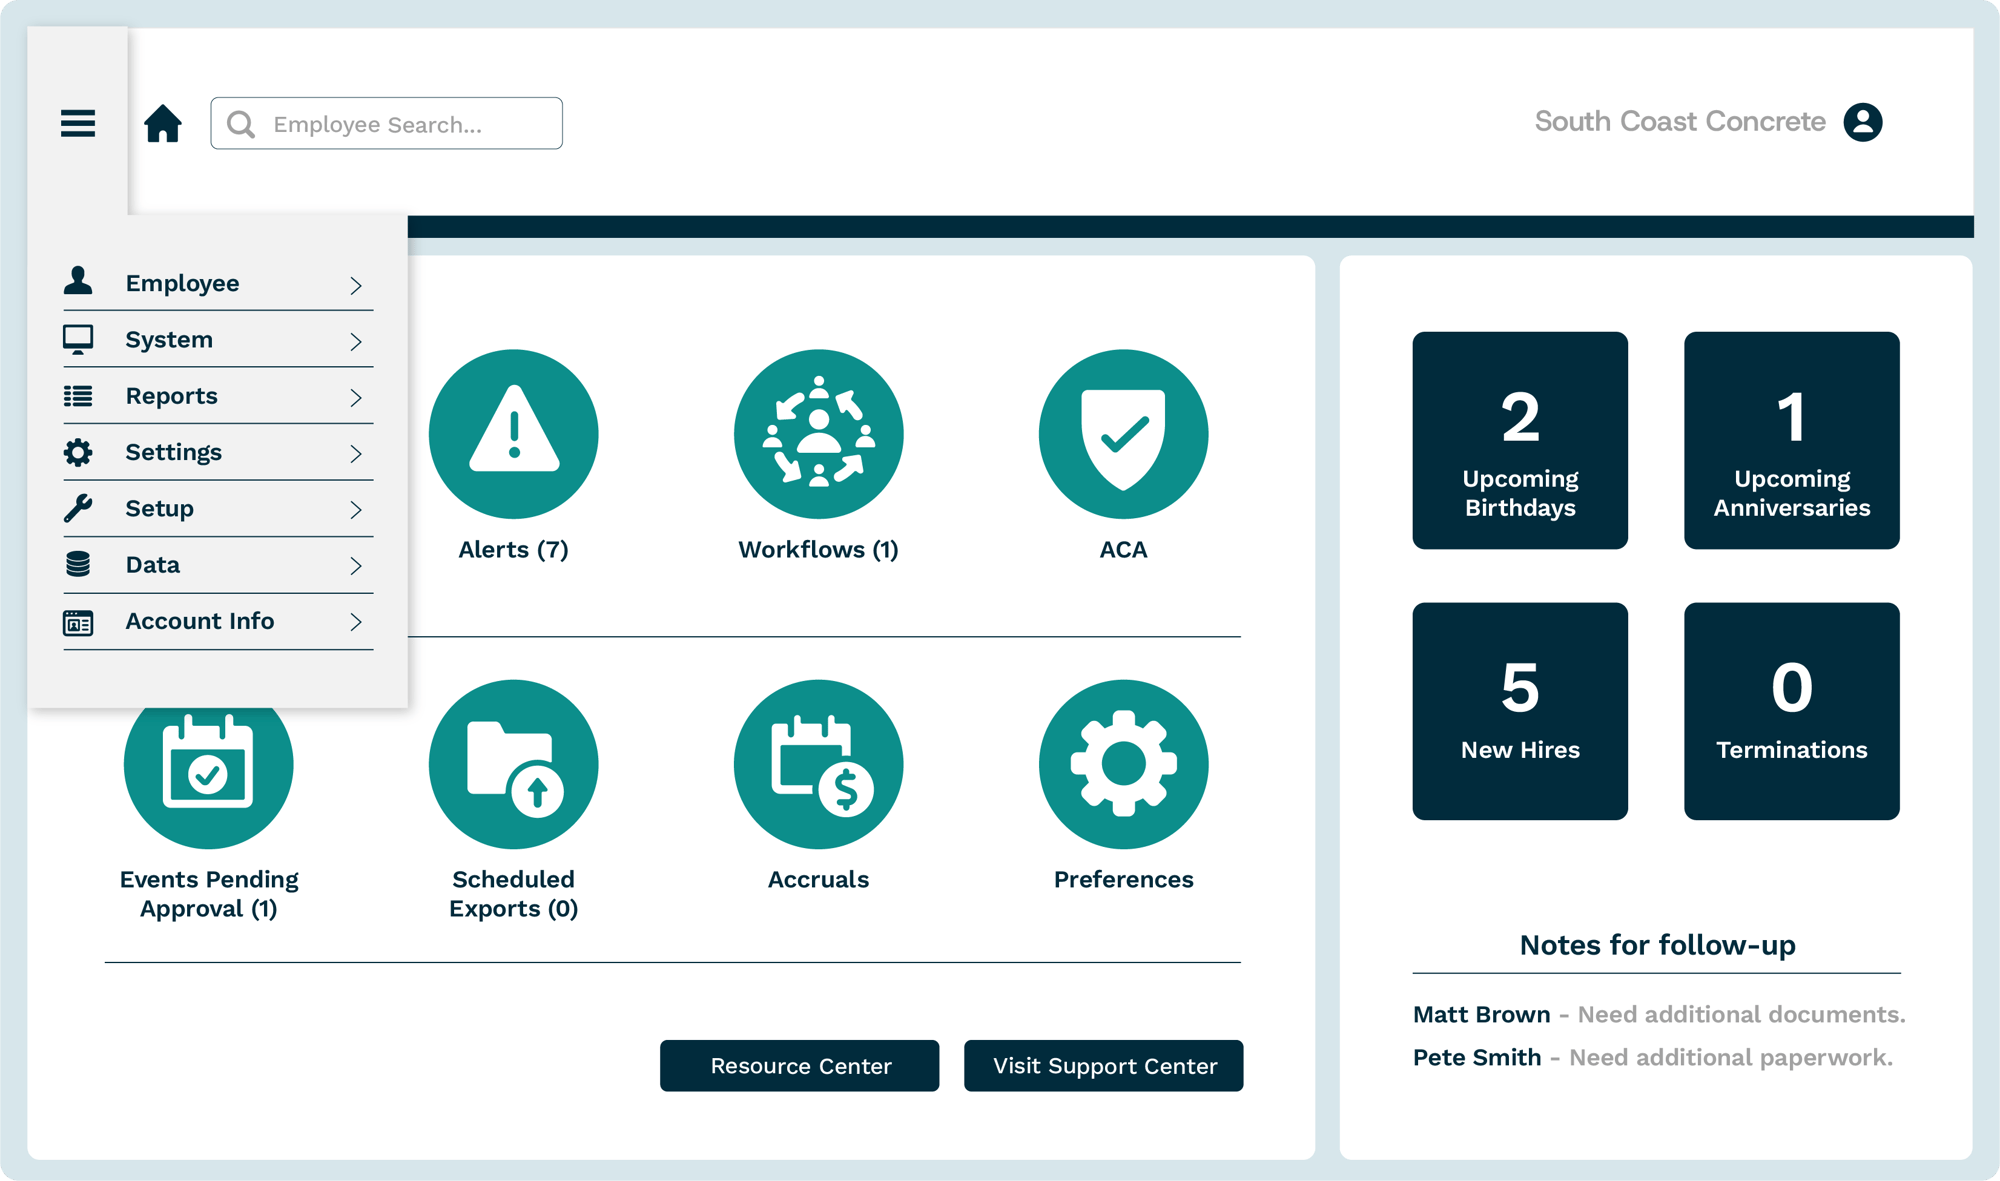Image resolution: width=2000 pixels, height=1181 pixels.
Task: Focus the Employee Search field
Action: coord(387,123)
